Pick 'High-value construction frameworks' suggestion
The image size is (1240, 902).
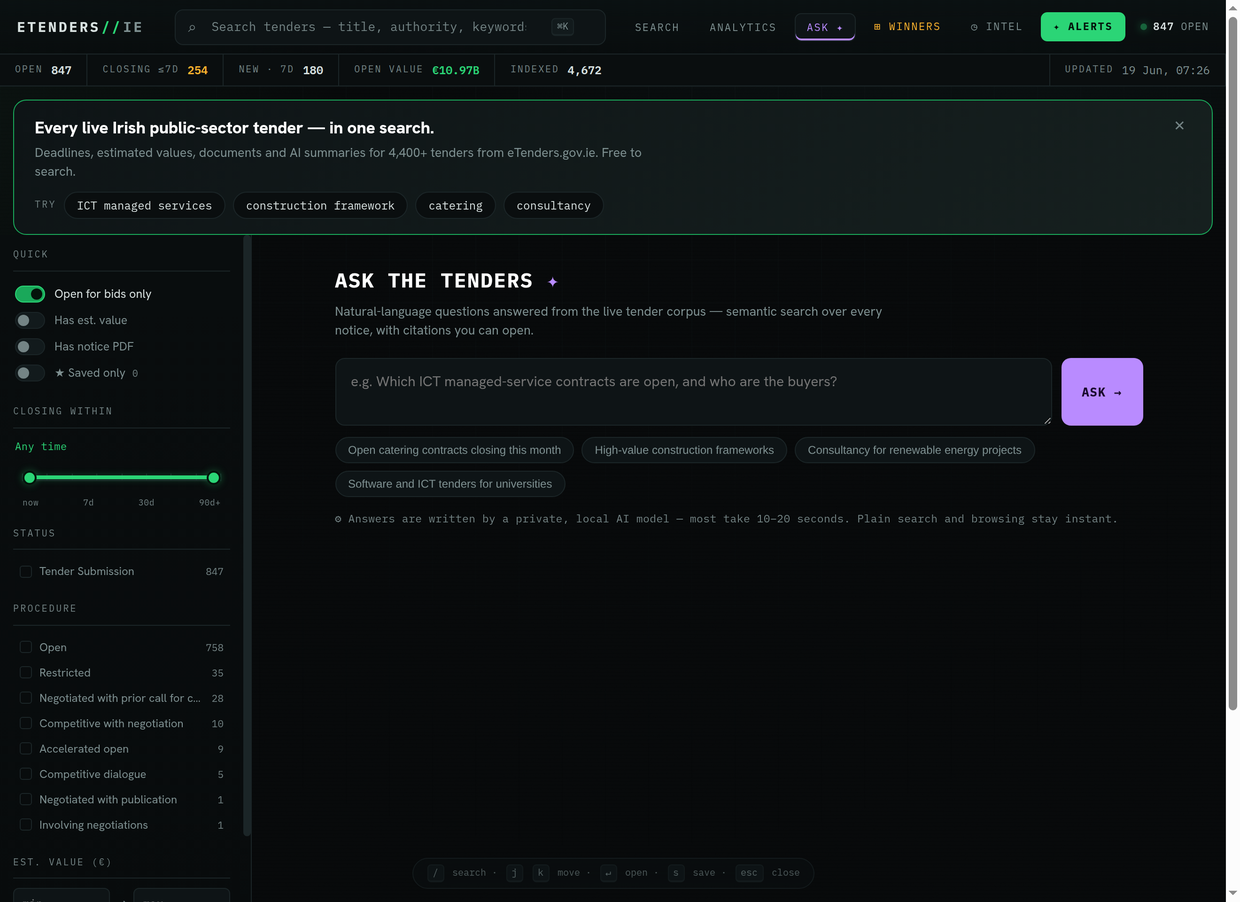[684, 450]
